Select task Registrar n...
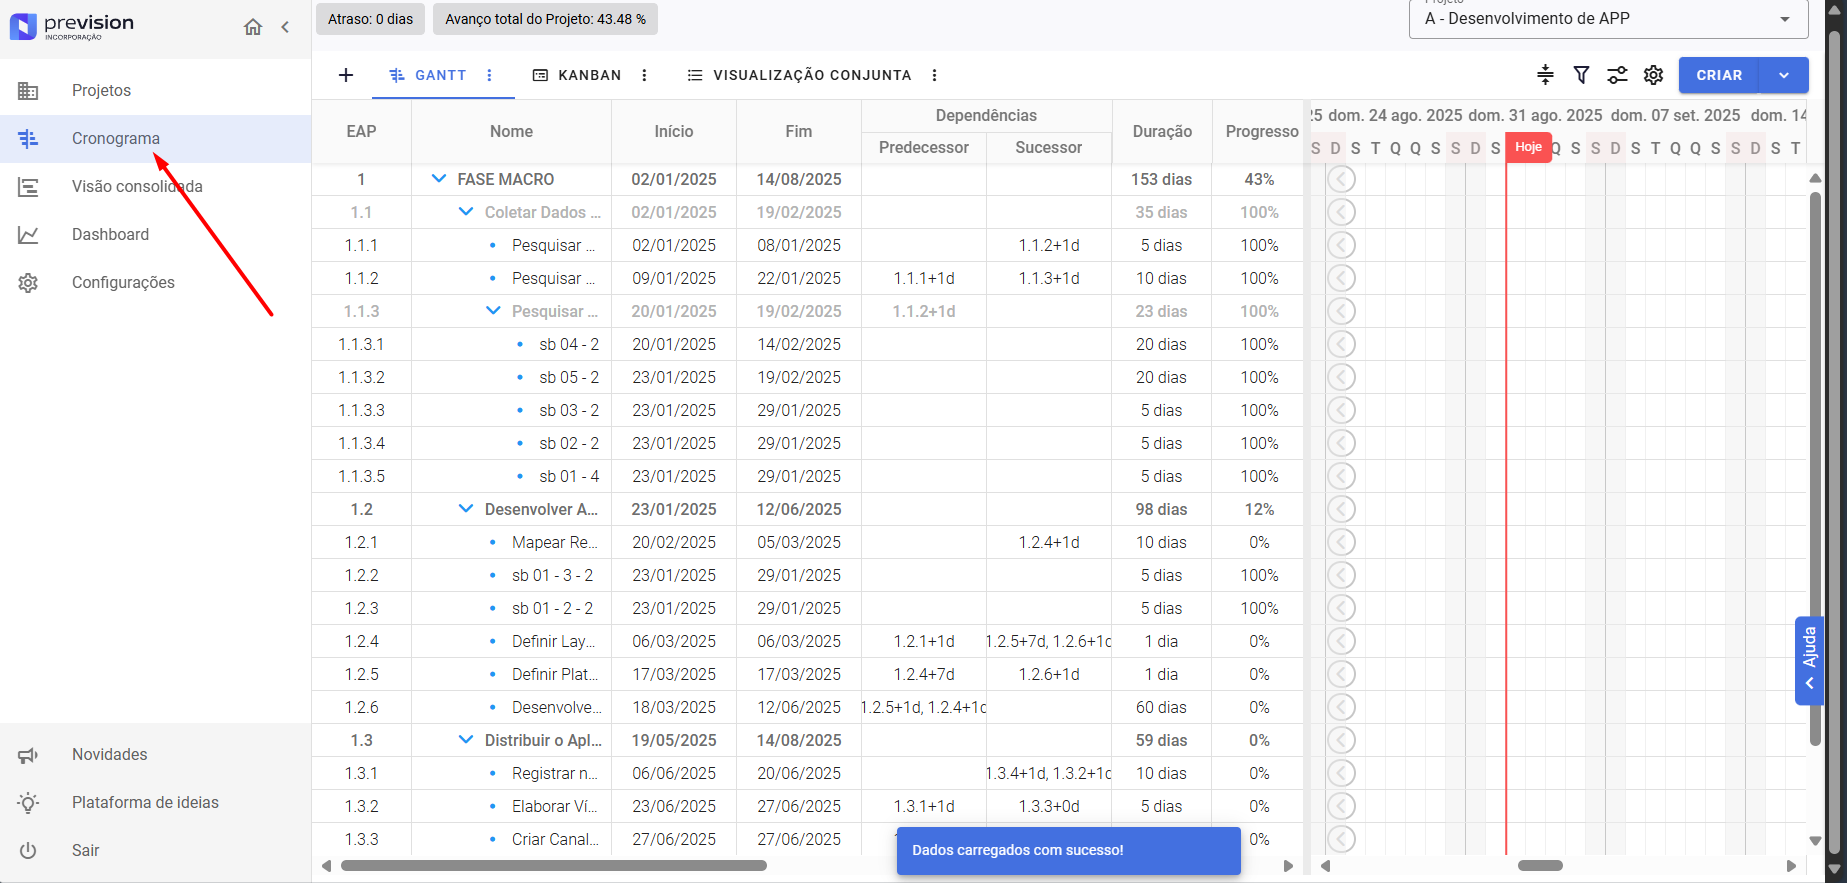Image resolution: width=1847 pixels, height=883 pixels. point(555,773)
